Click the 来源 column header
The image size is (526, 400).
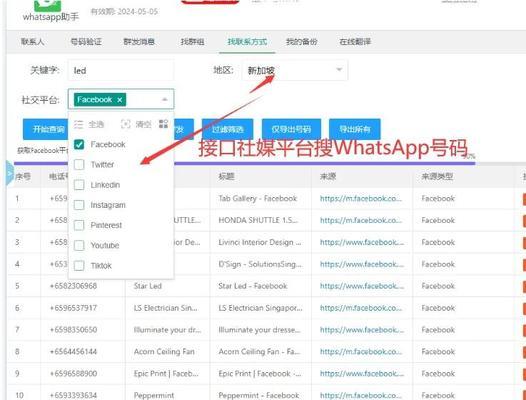328,177
